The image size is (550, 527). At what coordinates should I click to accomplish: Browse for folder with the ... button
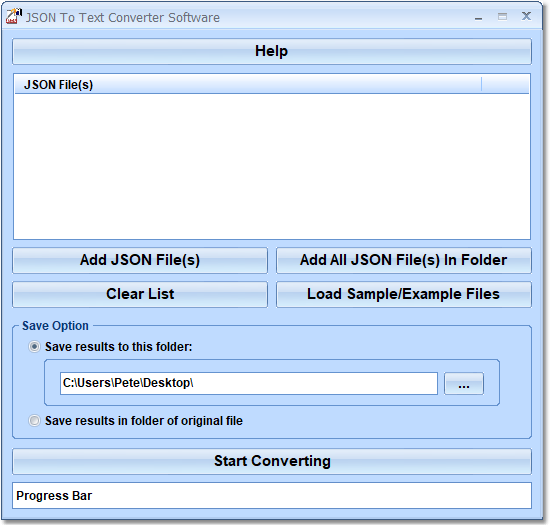click(x=464, y=383)
